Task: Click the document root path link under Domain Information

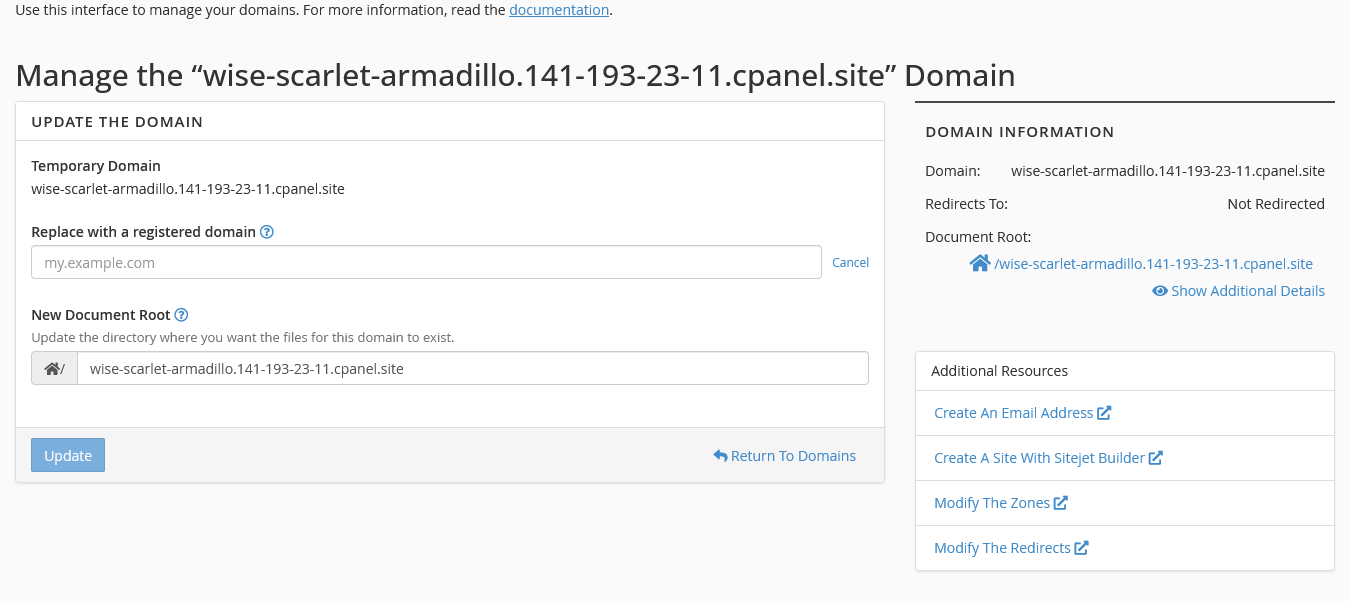Action: [x=1151, y=263]
